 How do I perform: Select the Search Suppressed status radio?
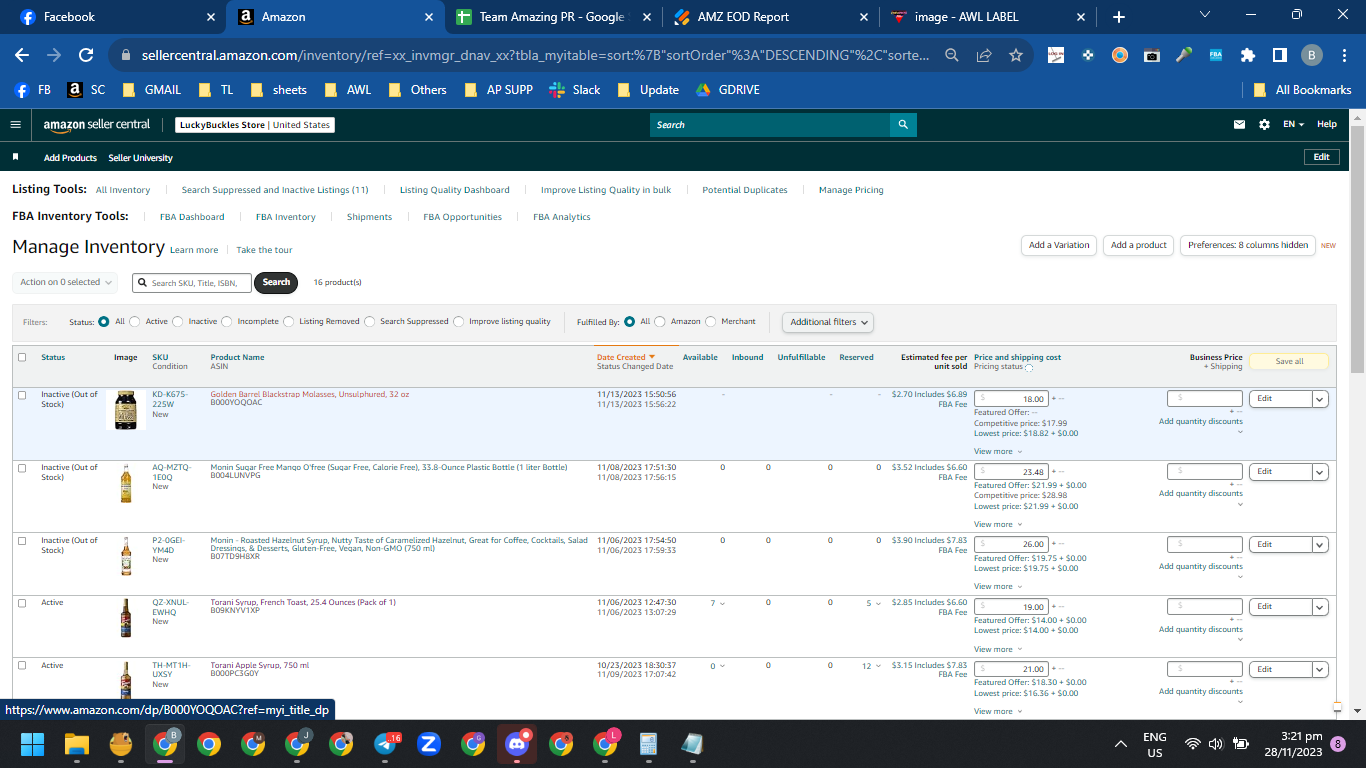click(x=370, y=322)
